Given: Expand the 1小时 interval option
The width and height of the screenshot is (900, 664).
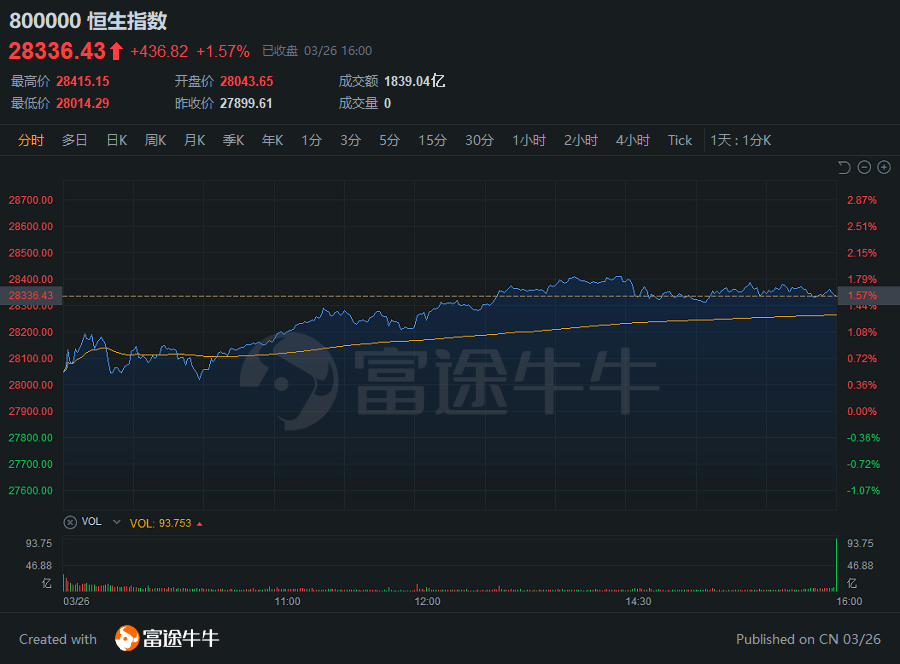Looking at the screenshot, I should (x=528, y=140).
